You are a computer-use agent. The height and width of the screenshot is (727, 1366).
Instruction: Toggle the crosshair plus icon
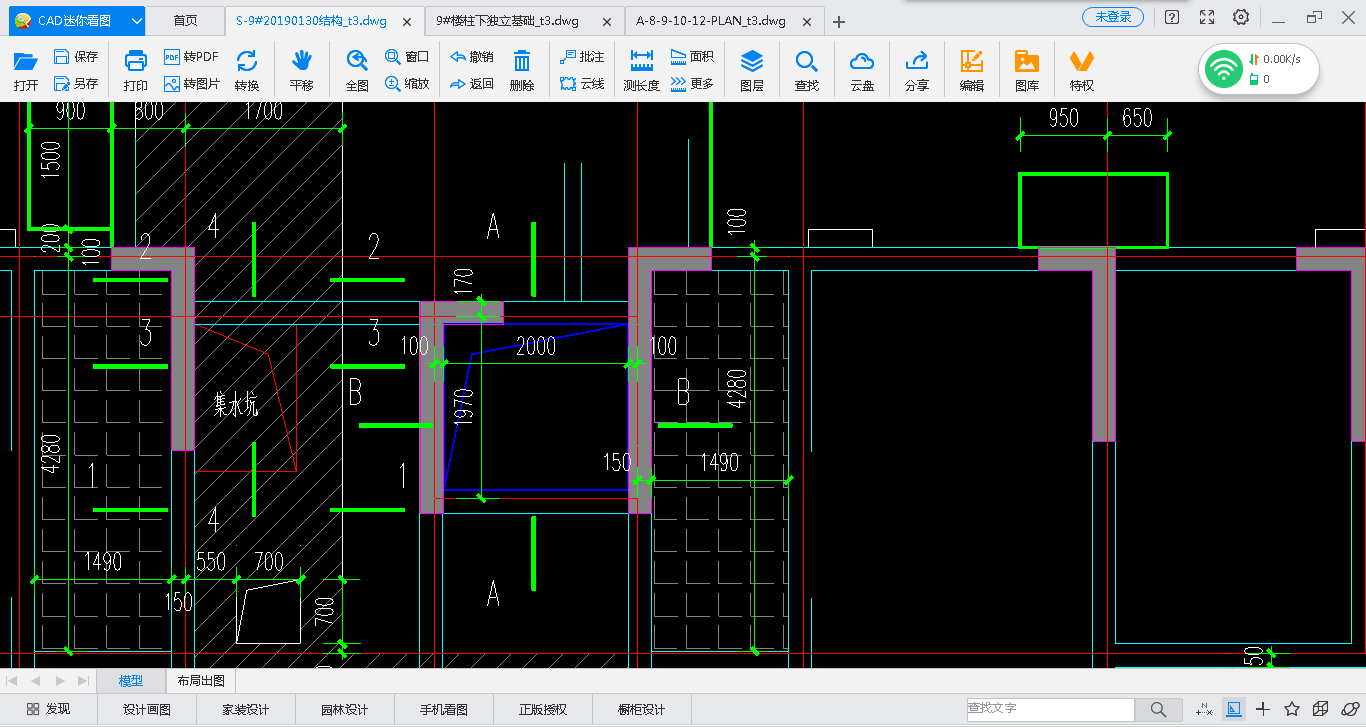click(1263, 709)
